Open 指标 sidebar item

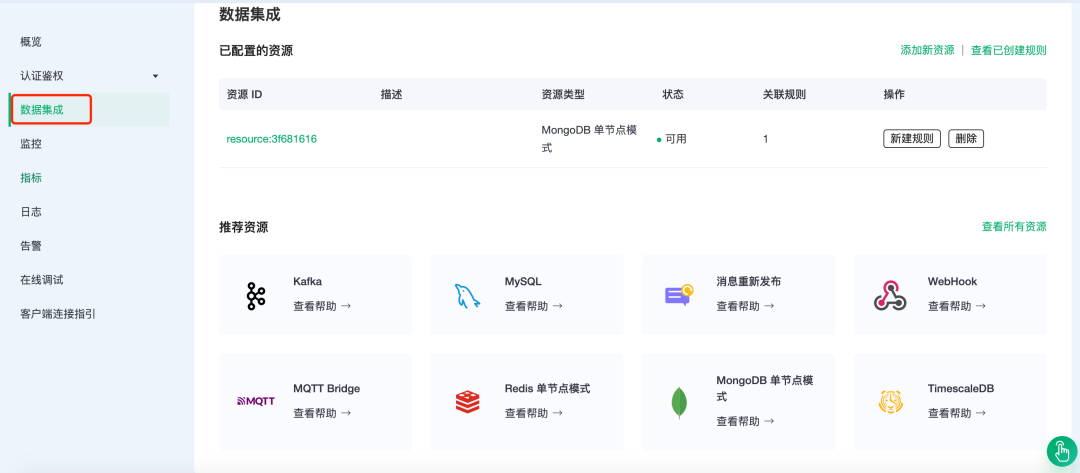31,178
